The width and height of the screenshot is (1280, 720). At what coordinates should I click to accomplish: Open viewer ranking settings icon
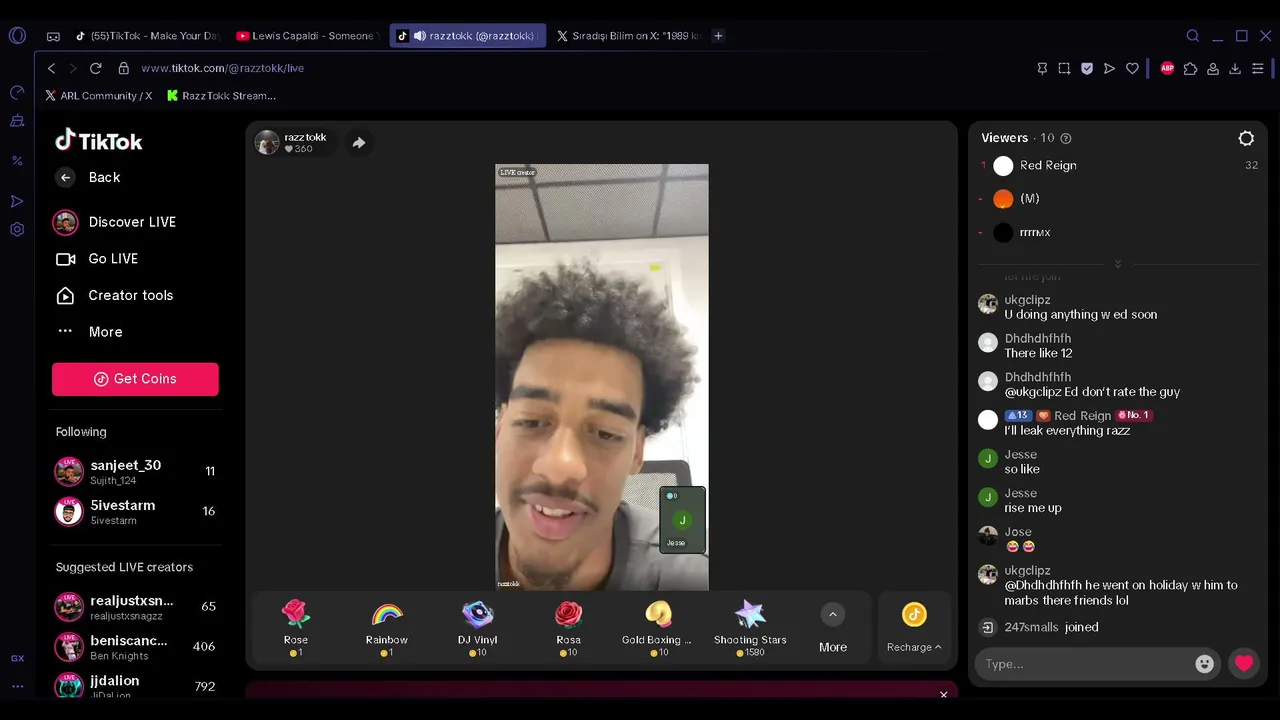click(1246, 139)
